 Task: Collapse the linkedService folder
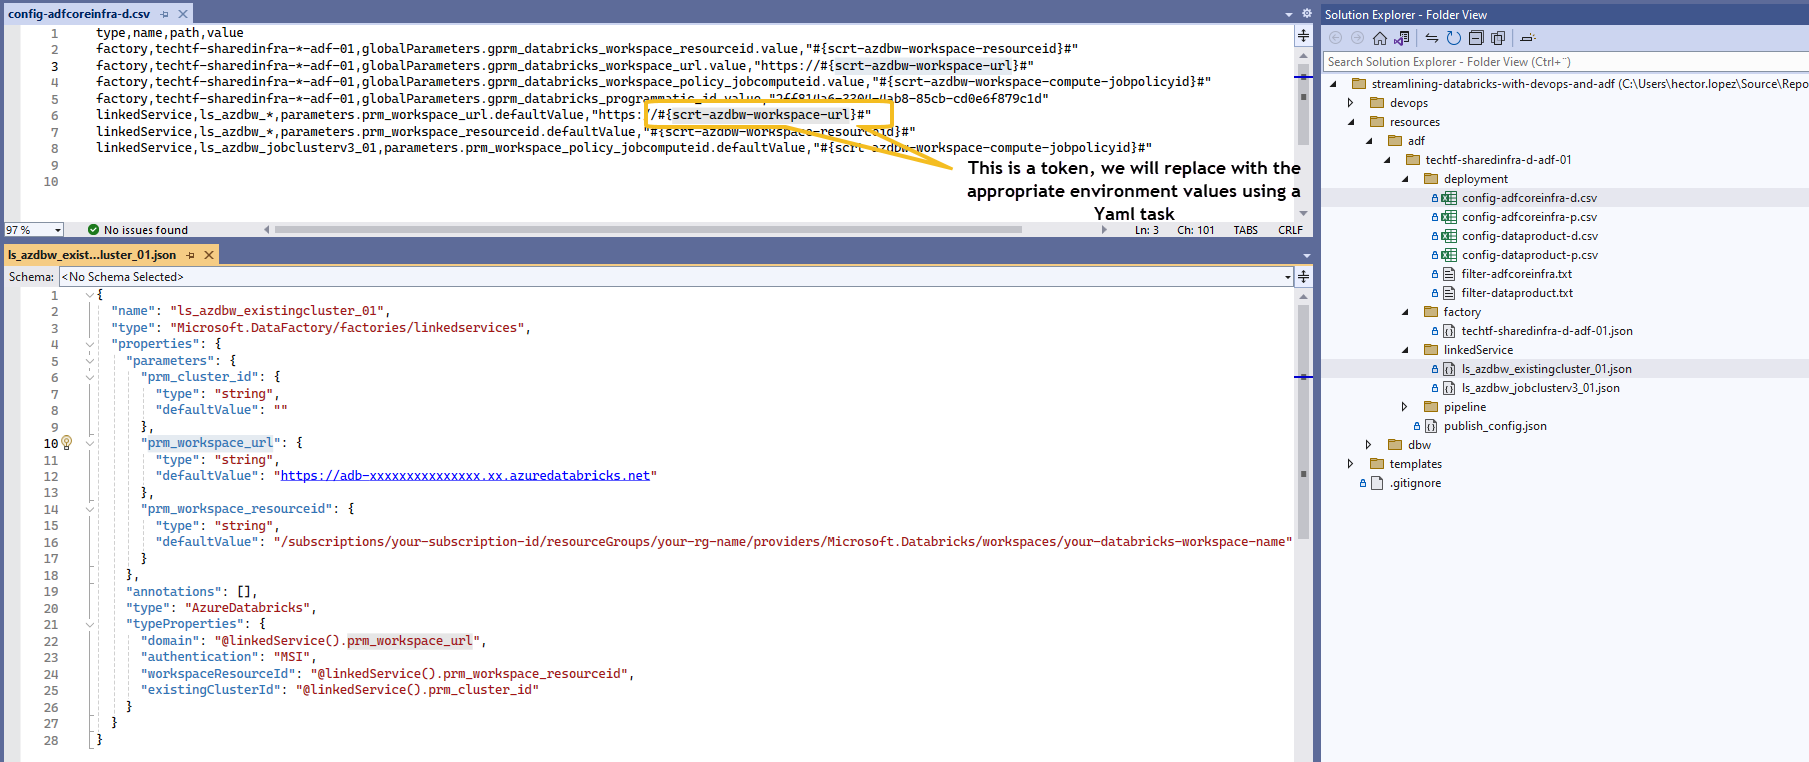(1405, 350)
